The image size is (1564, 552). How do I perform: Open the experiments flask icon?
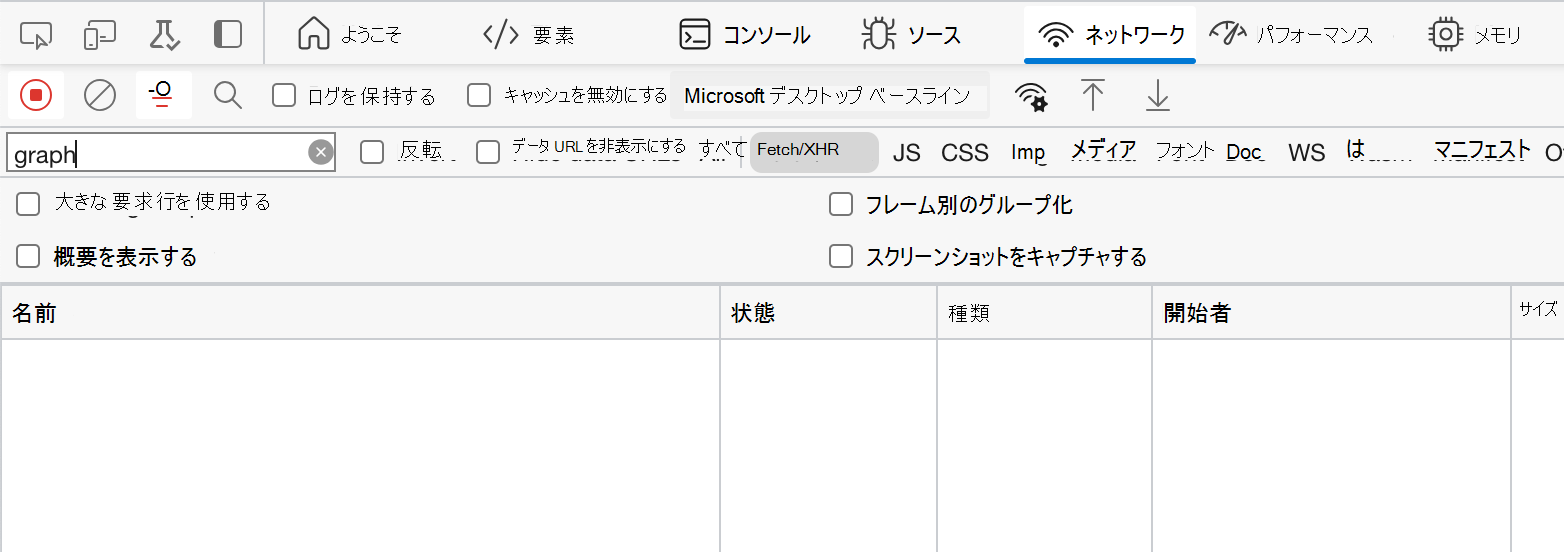tap(164, 35)
